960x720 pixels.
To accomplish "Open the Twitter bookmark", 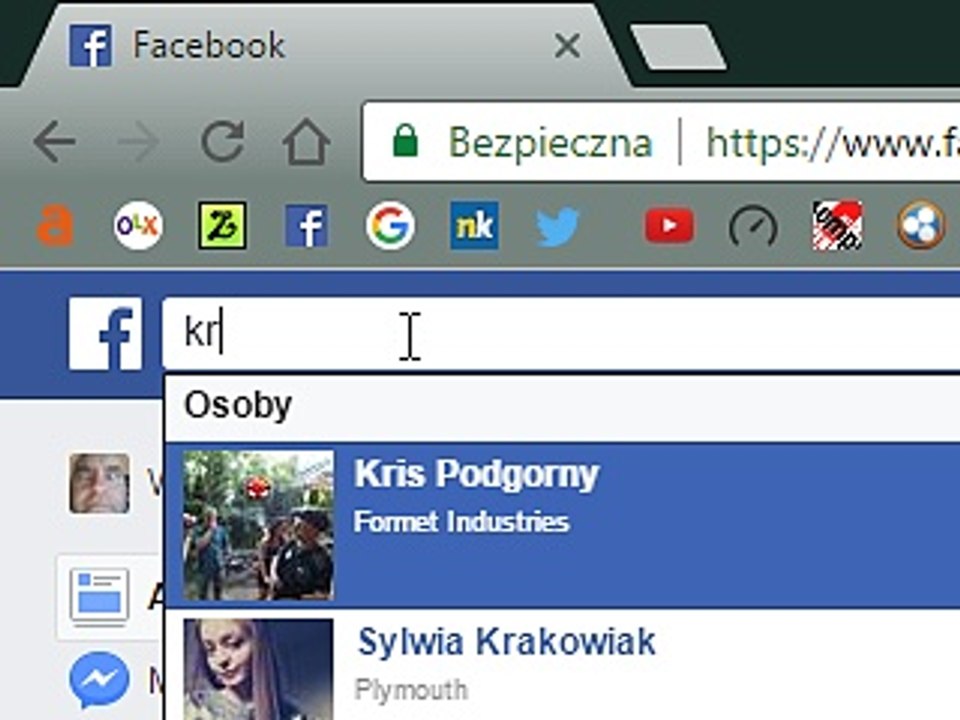I will pyautogui.click(x=558, y=226).
